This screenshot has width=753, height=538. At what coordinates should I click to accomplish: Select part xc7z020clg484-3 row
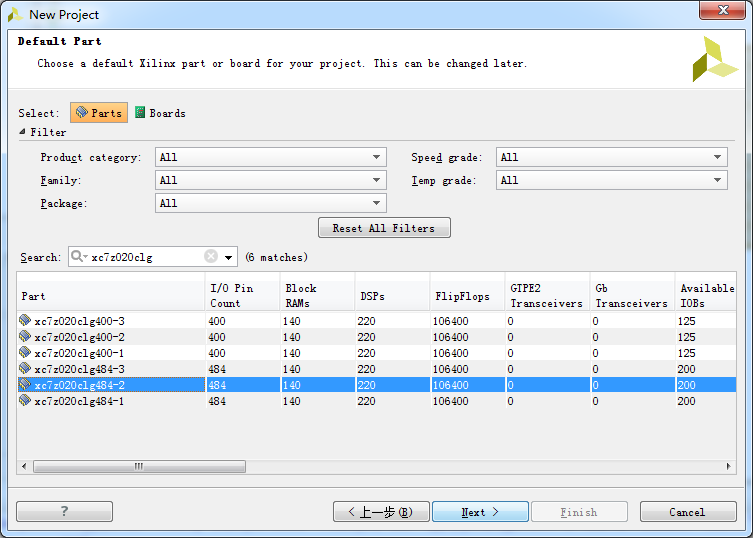[x=376, y=369]
